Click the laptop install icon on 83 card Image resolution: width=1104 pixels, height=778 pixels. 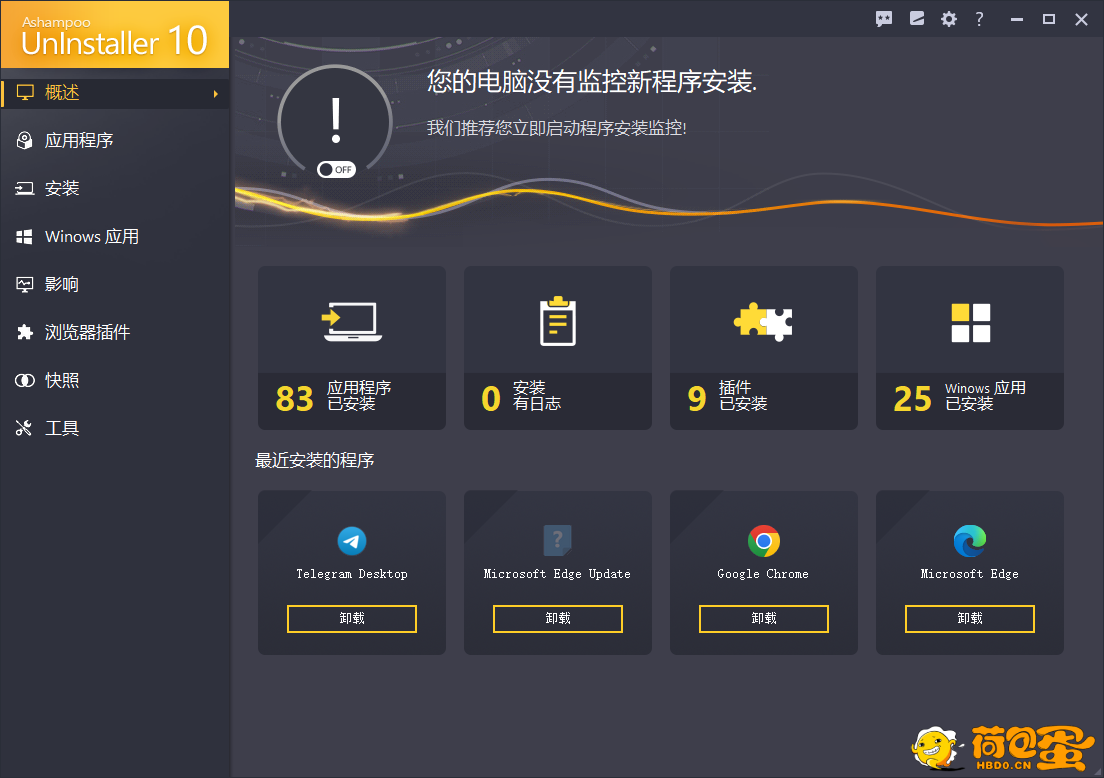point(352,322)
